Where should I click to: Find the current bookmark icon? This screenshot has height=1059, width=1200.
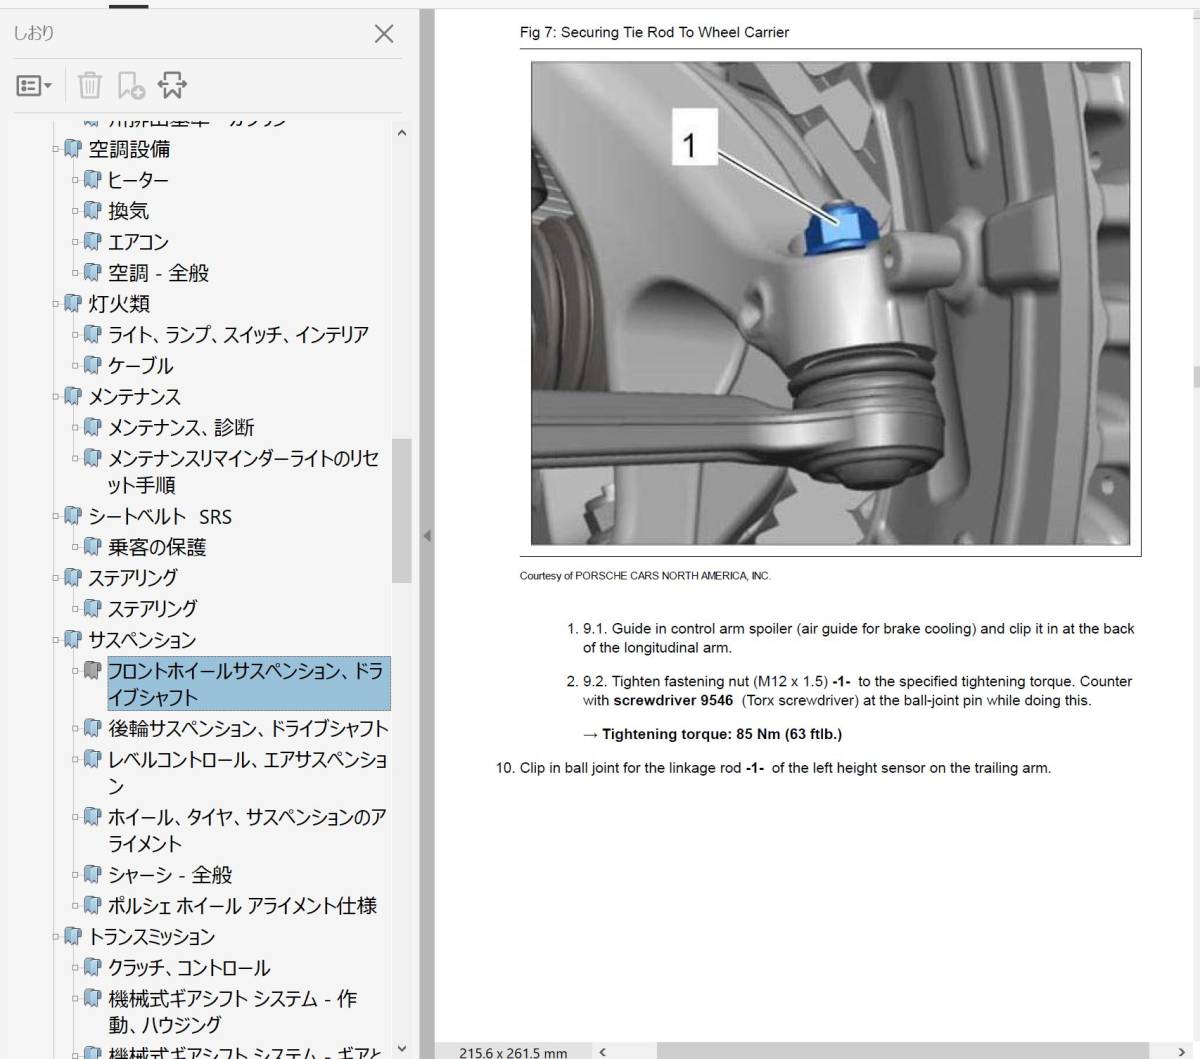172,86
